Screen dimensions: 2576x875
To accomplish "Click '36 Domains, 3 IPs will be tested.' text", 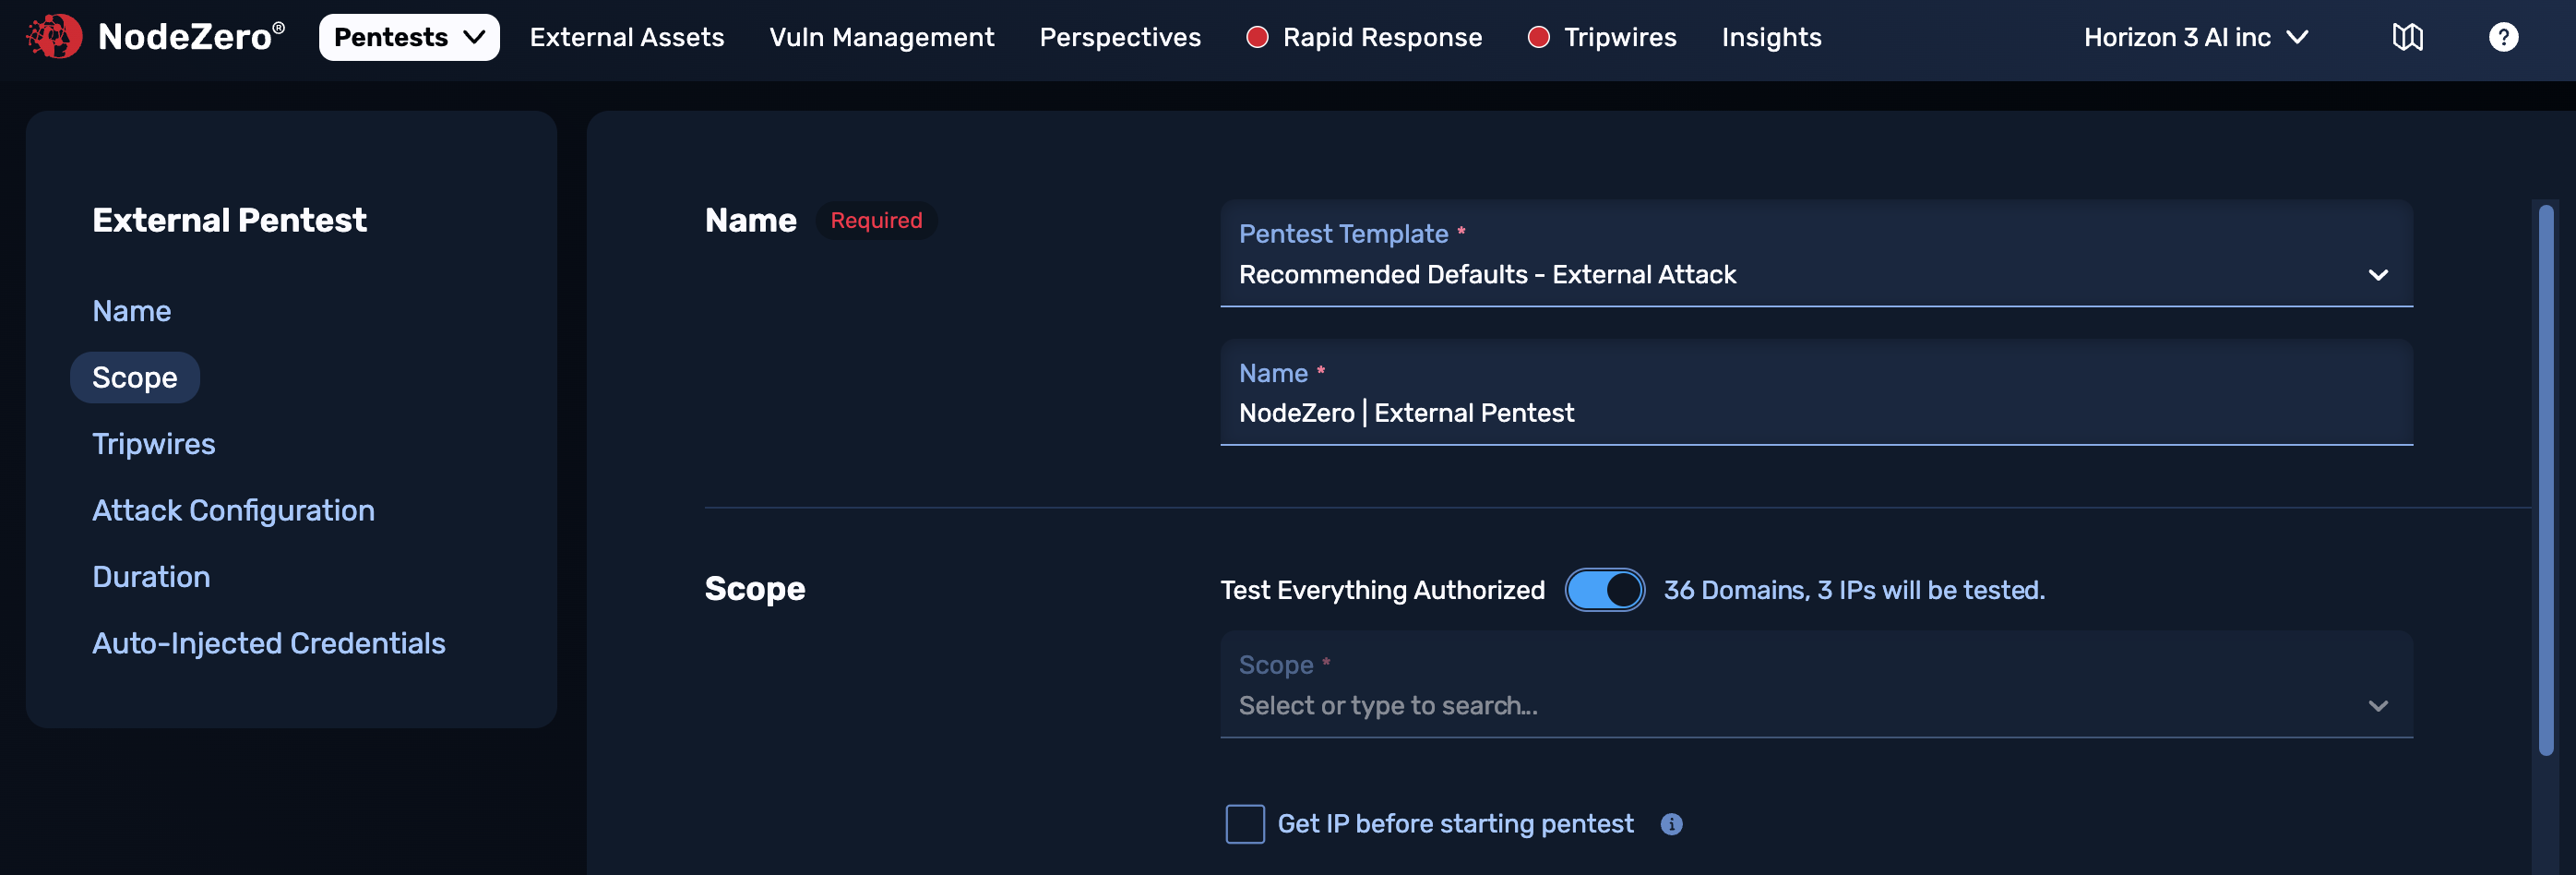I will [x=1854, y=590].
